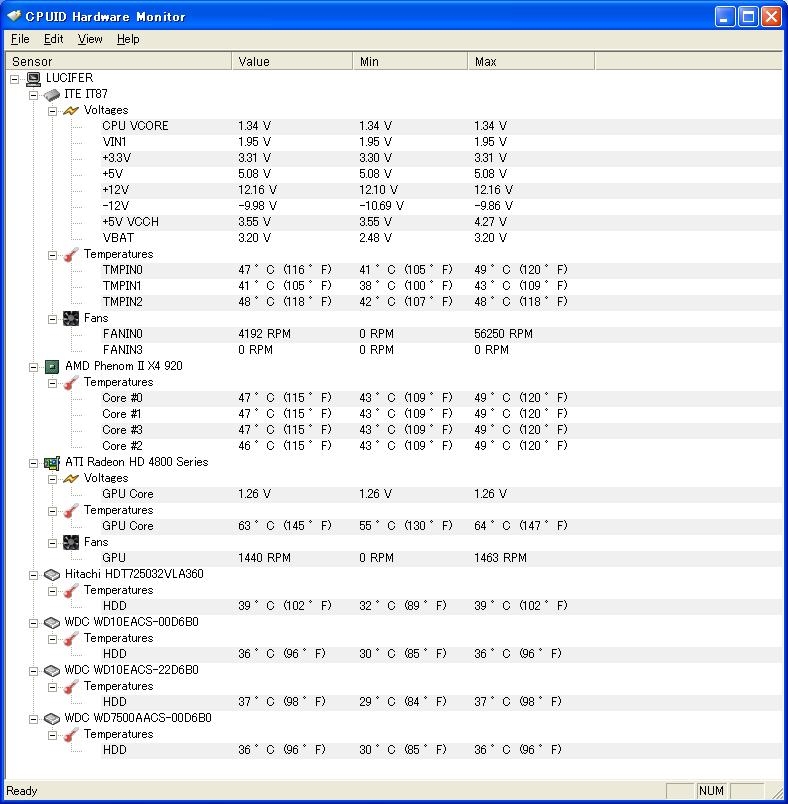Collapse the ATI Radeon Fans group
This screenshot has width=788, height=804.
point(52,543)
